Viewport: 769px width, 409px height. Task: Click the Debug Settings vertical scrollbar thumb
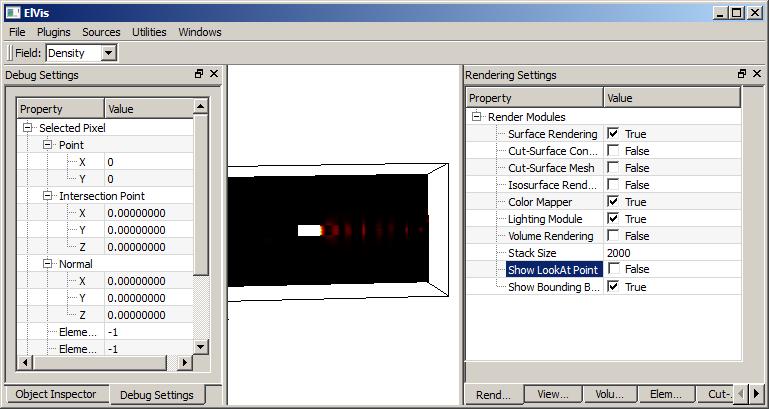click(201, 194)
